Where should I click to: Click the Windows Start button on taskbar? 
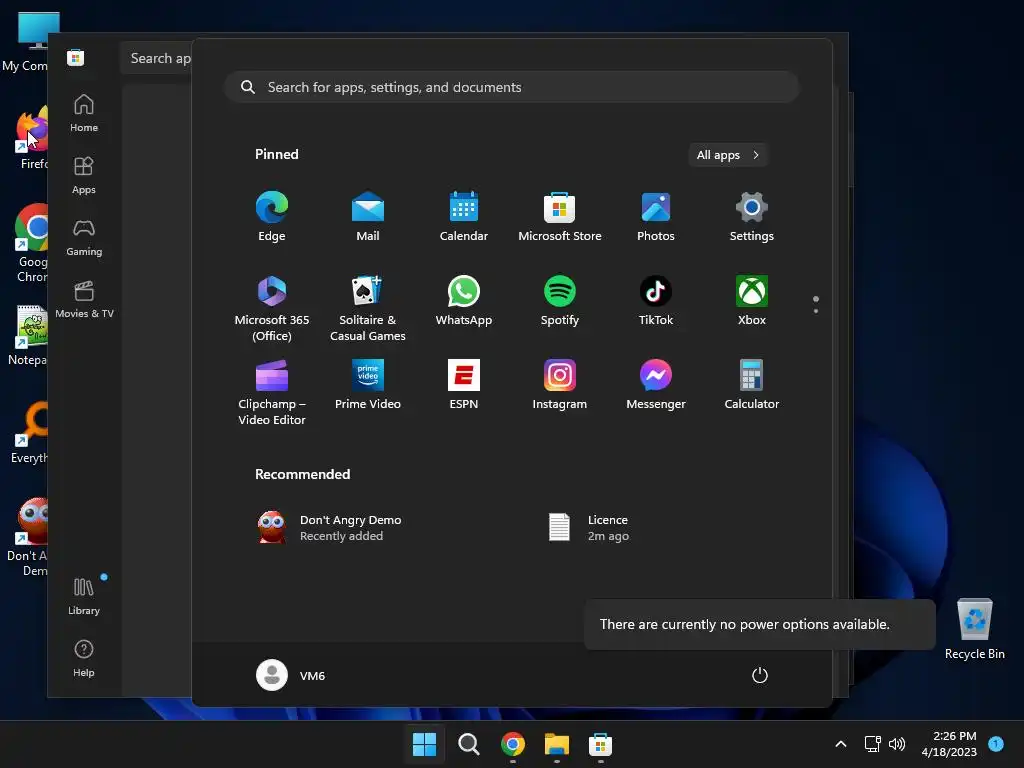click(424, 744)
